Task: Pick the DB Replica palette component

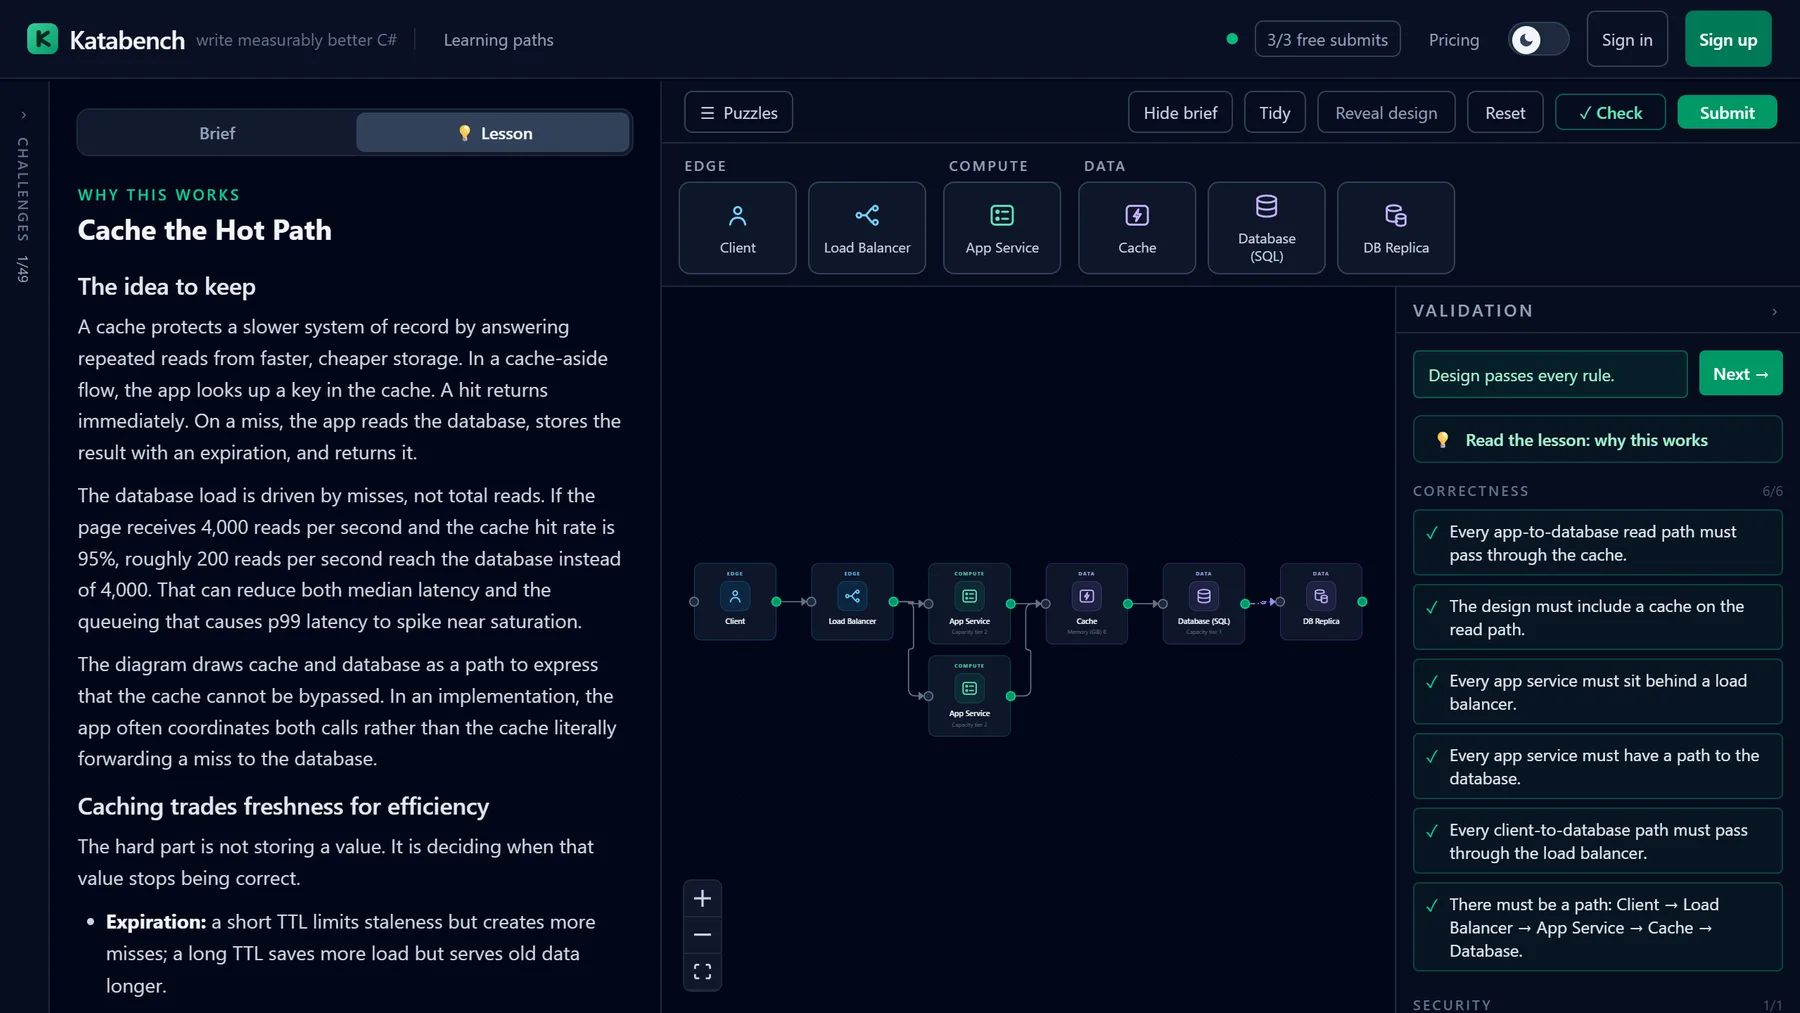Action: 1395,228
